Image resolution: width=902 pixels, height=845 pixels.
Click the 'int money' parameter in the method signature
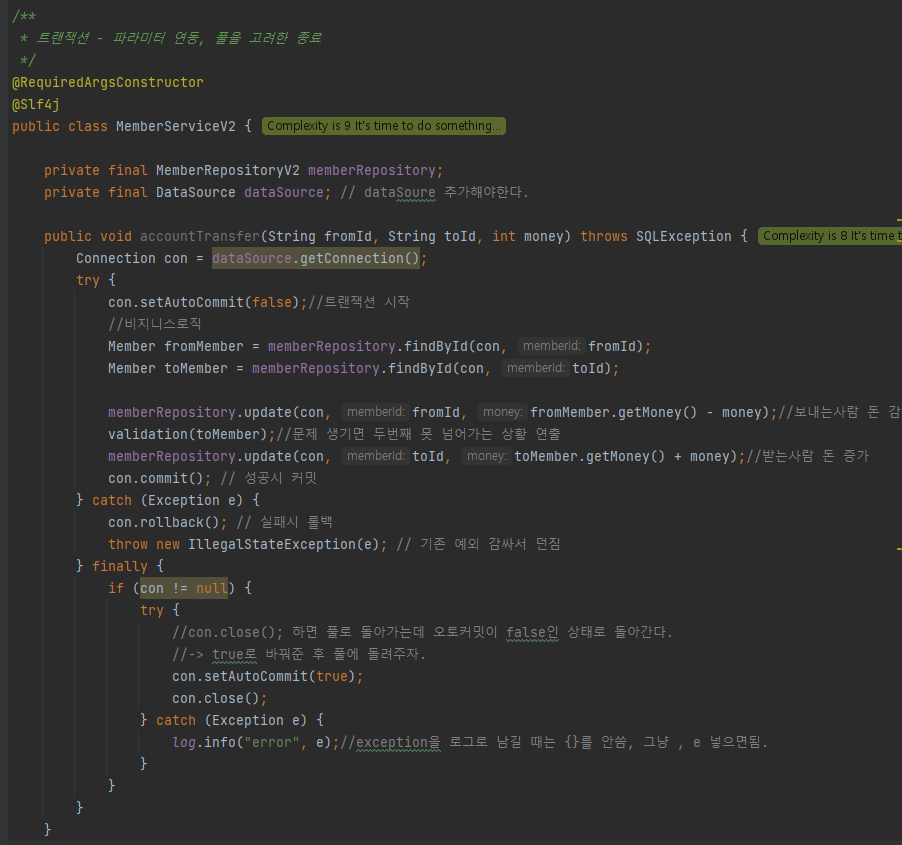528,236
